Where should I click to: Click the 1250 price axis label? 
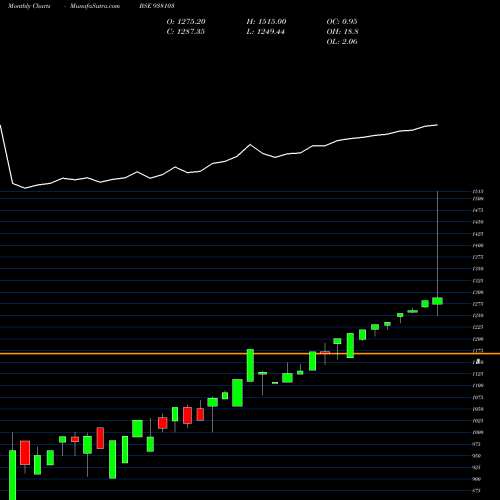(x=478, y=316)
